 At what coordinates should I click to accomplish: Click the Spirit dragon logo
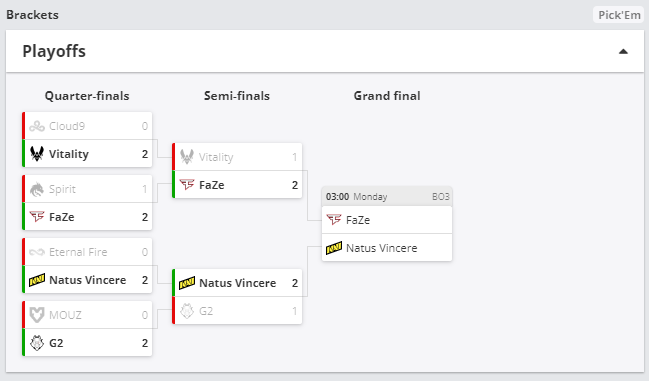click(x=37, y=189)
